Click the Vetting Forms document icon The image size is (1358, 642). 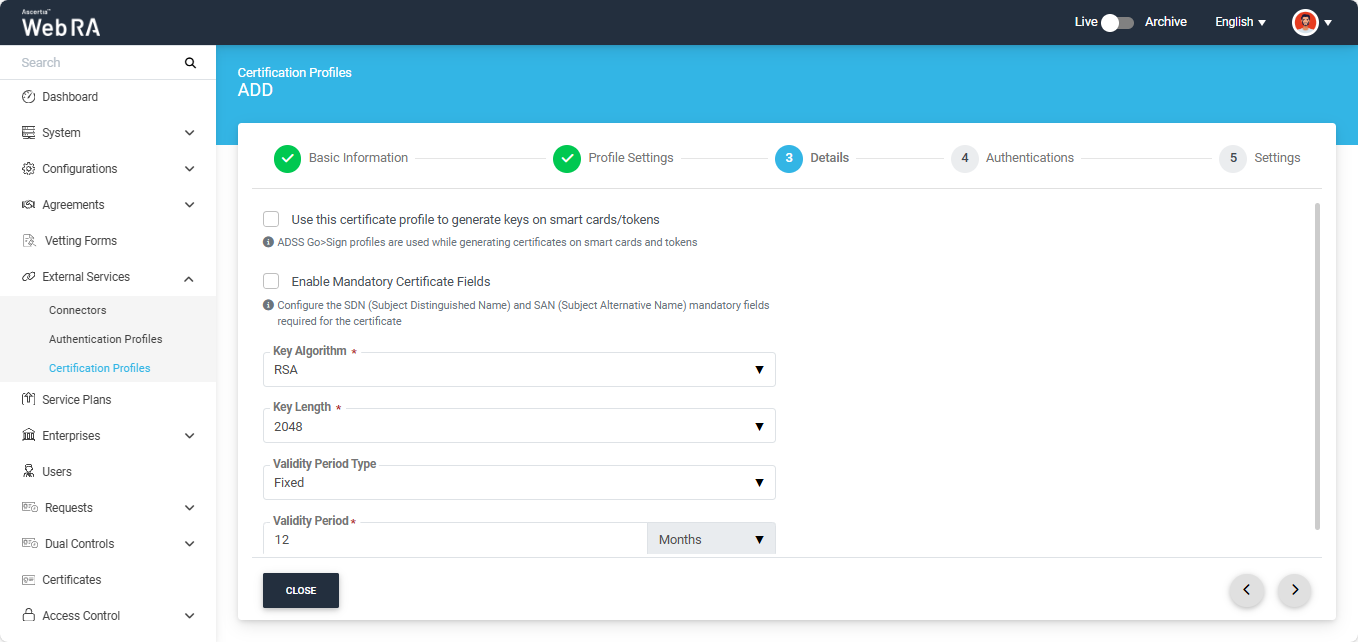(29, 241)
